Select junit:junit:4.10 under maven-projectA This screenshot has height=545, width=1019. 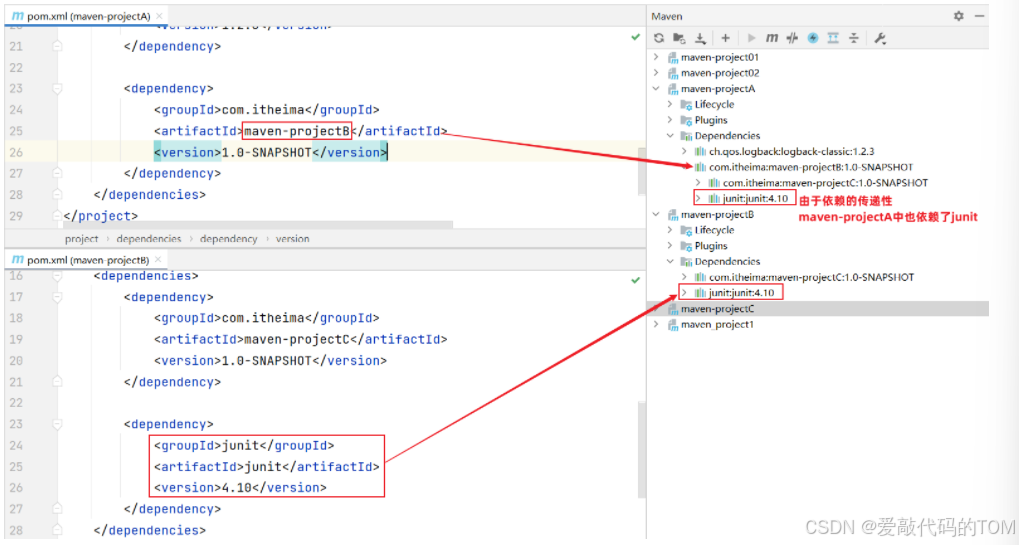pyautogui.click(x=756, y=198)
